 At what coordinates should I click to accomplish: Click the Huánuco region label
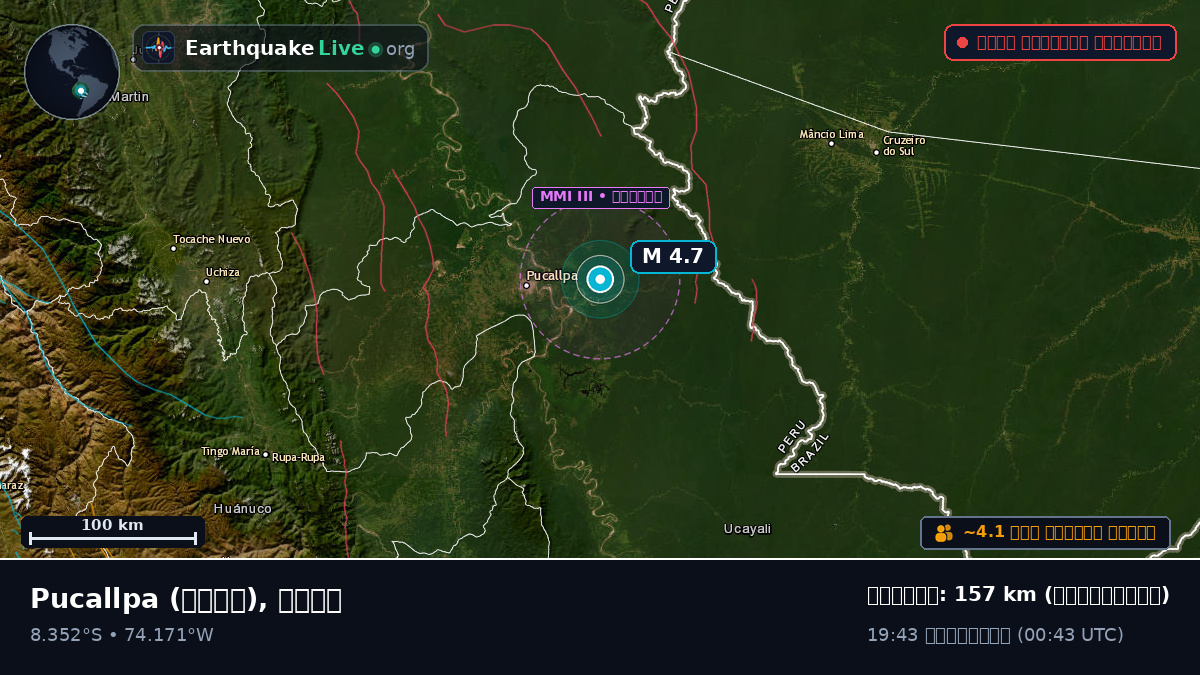click(x=243, y=509)
